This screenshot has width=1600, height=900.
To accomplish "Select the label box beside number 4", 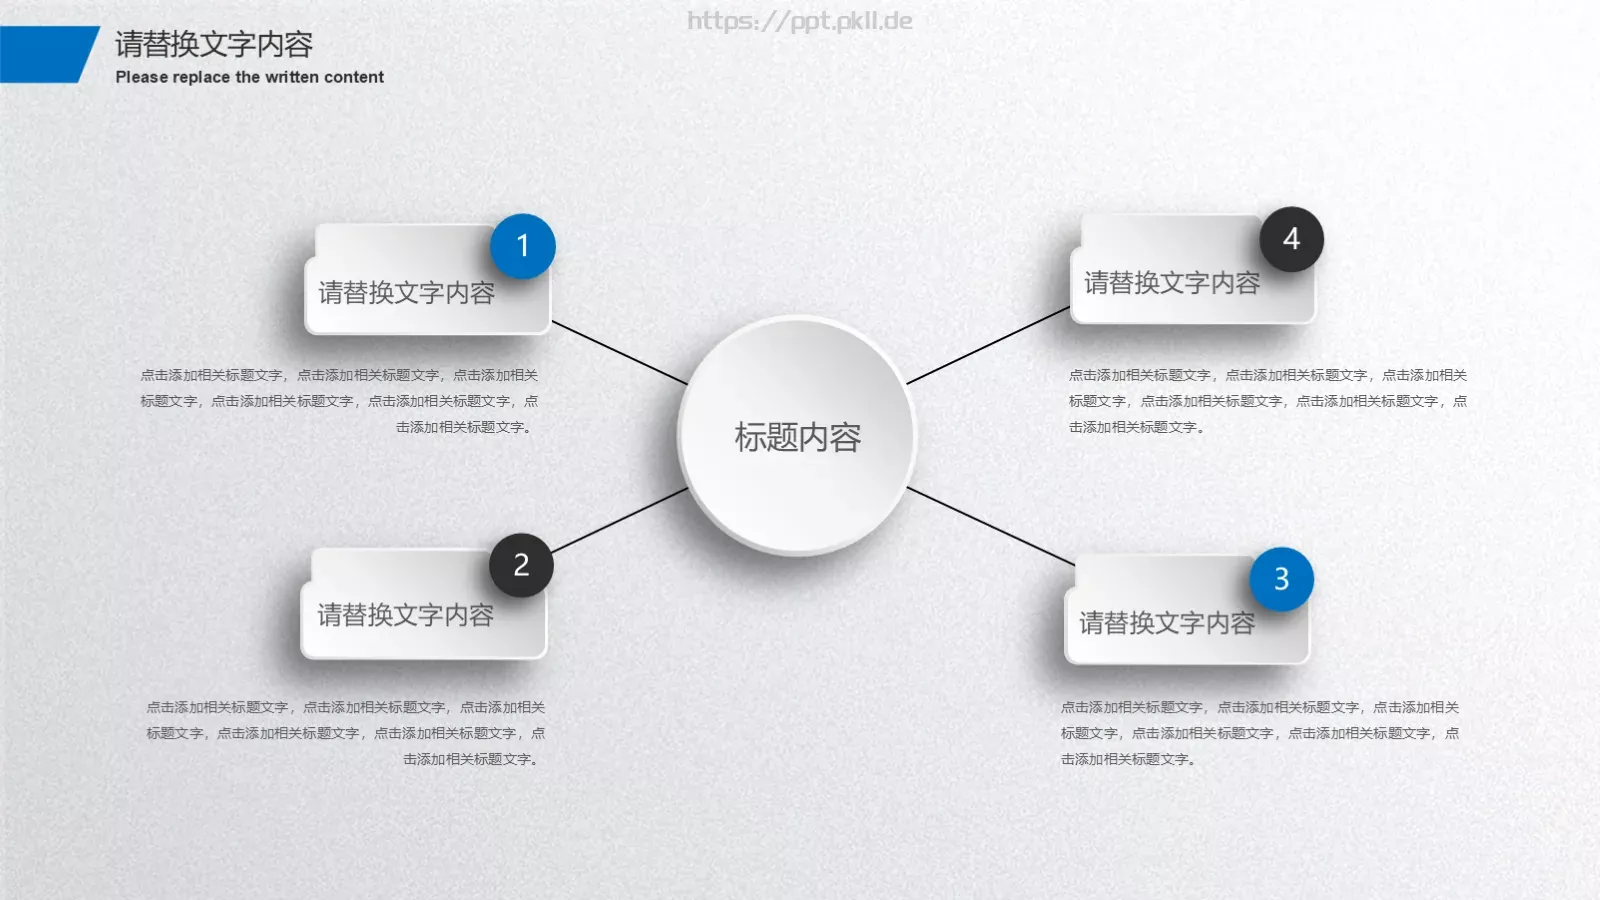I will 1192,269.
